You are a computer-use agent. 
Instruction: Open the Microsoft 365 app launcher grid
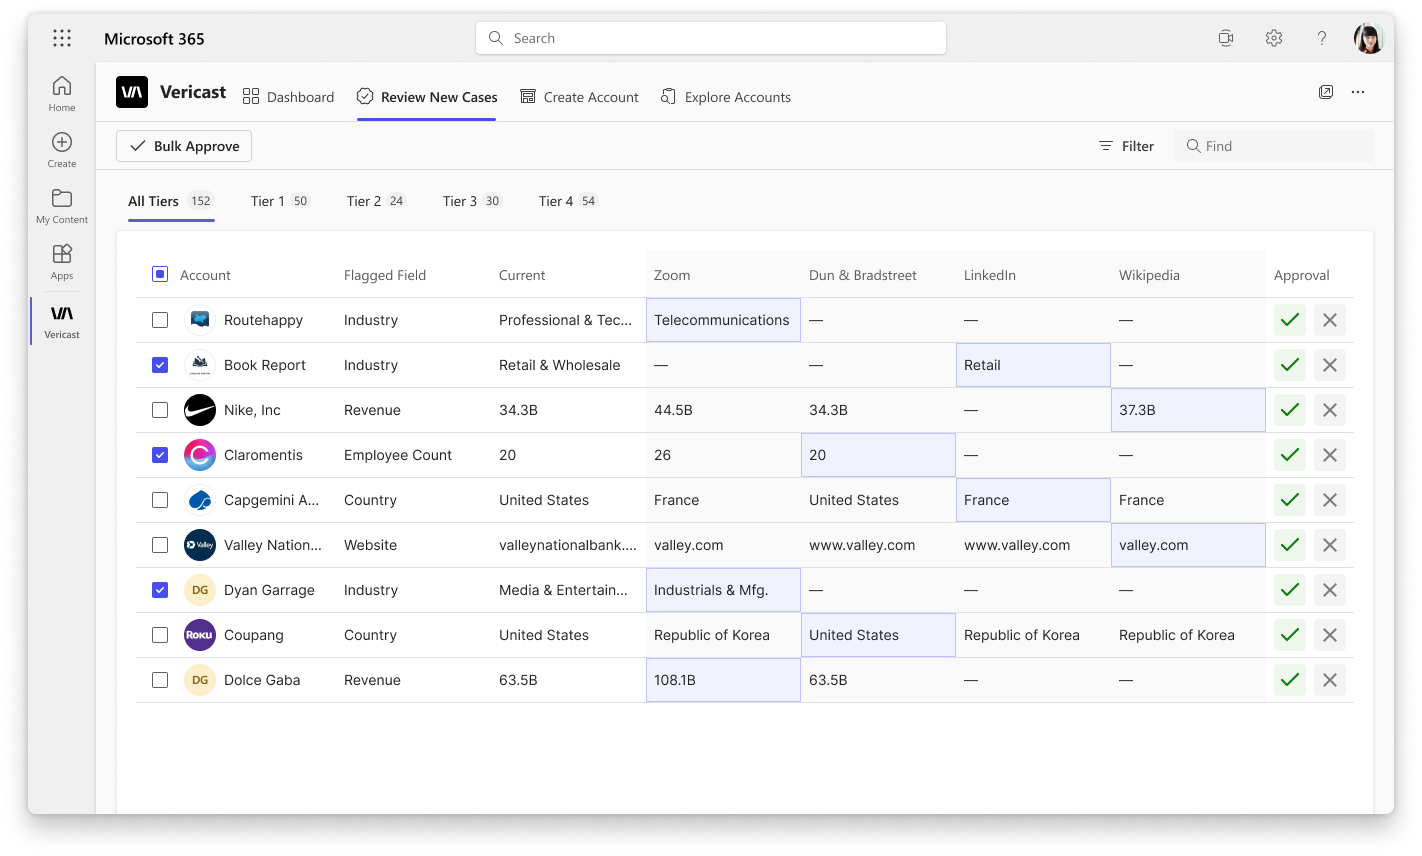click(62, 38)
